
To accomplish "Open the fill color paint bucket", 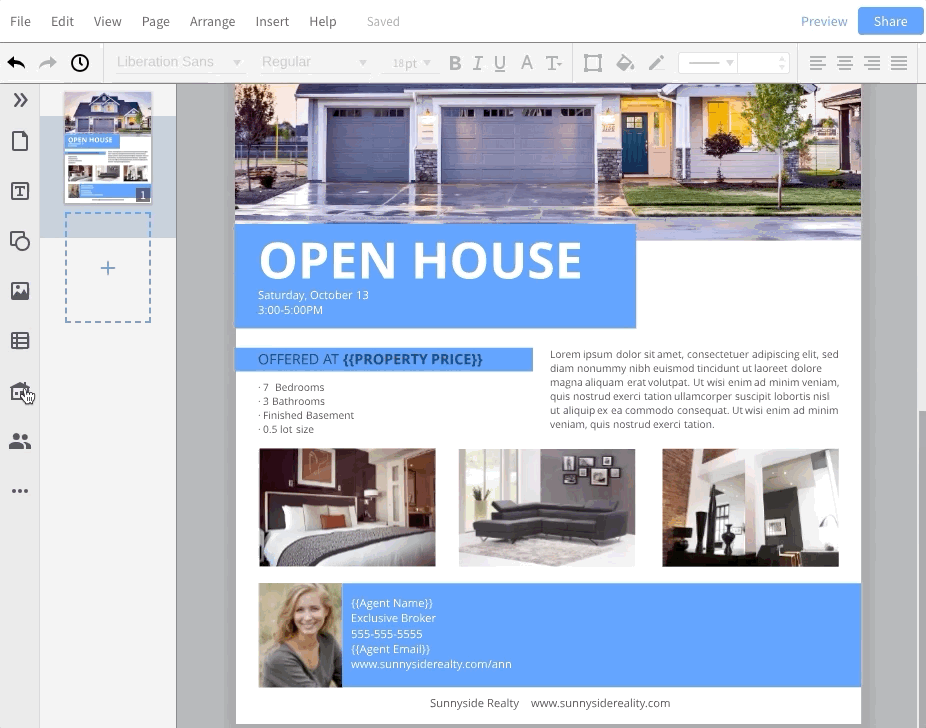I will coord(625,63).
